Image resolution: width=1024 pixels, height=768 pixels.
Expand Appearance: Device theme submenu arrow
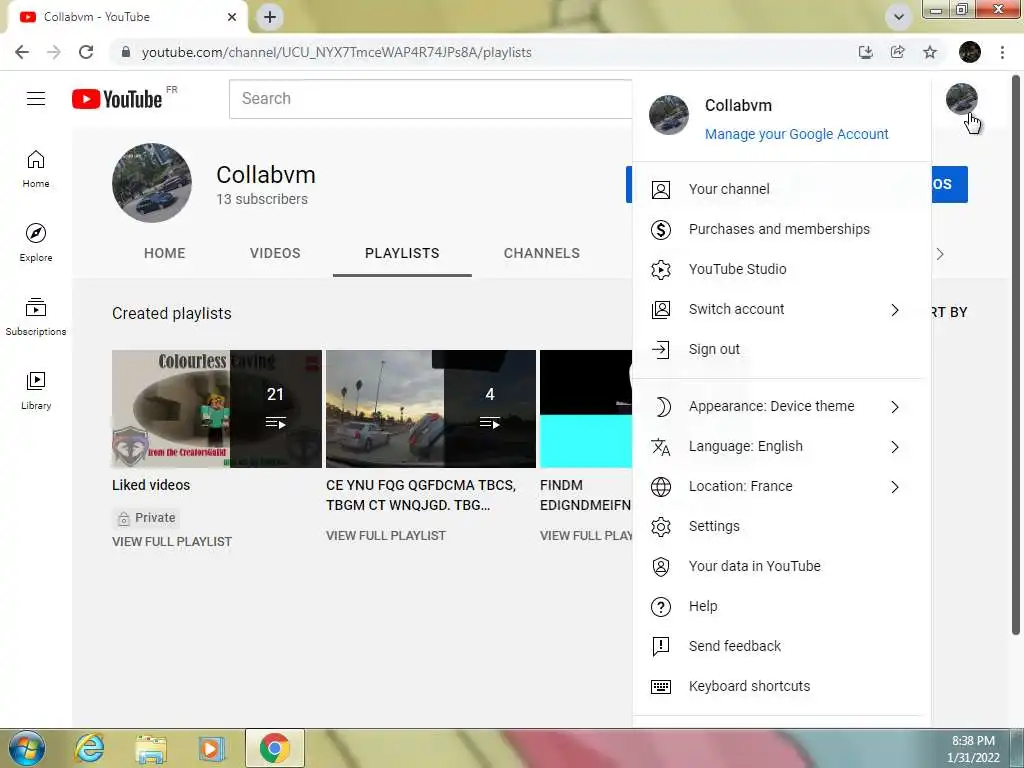[x=895, y=407]
